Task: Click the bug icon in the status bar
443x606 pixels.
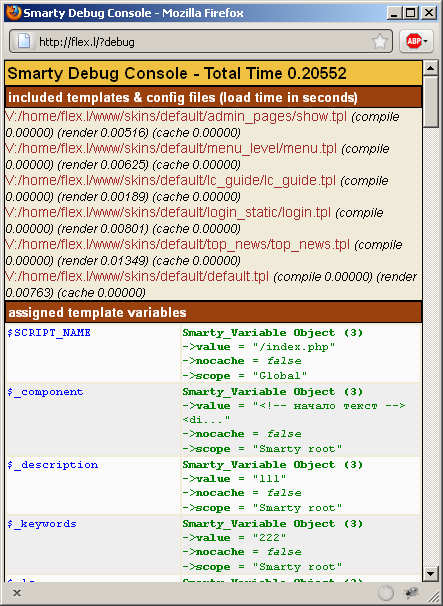Action: (x=411, y=592)
